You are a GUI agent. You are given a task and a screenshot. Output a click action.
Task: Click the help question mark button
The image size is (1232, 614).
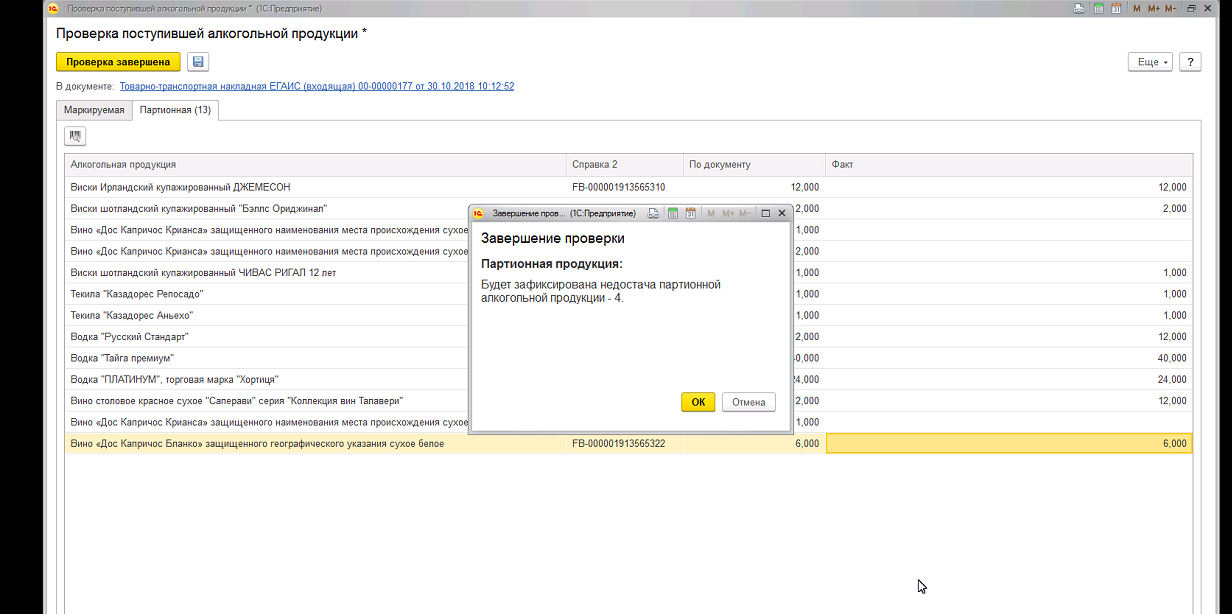point(1190,62)
